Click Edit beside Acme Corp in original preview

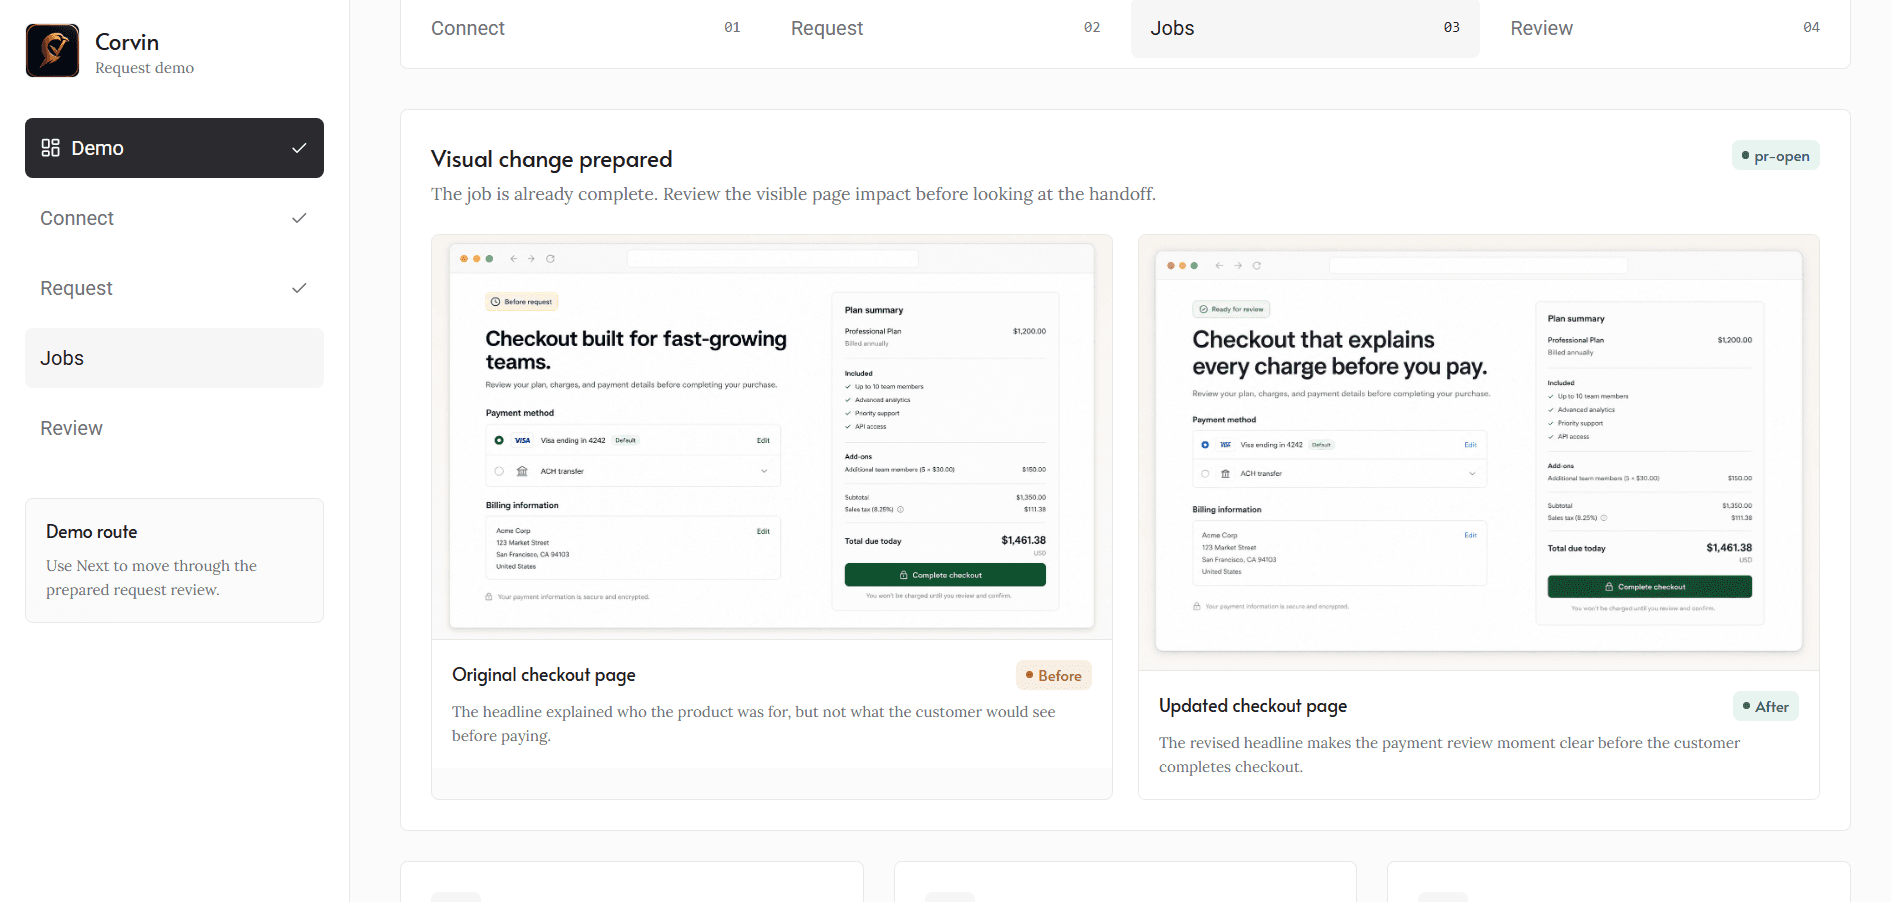coord(763,531)
